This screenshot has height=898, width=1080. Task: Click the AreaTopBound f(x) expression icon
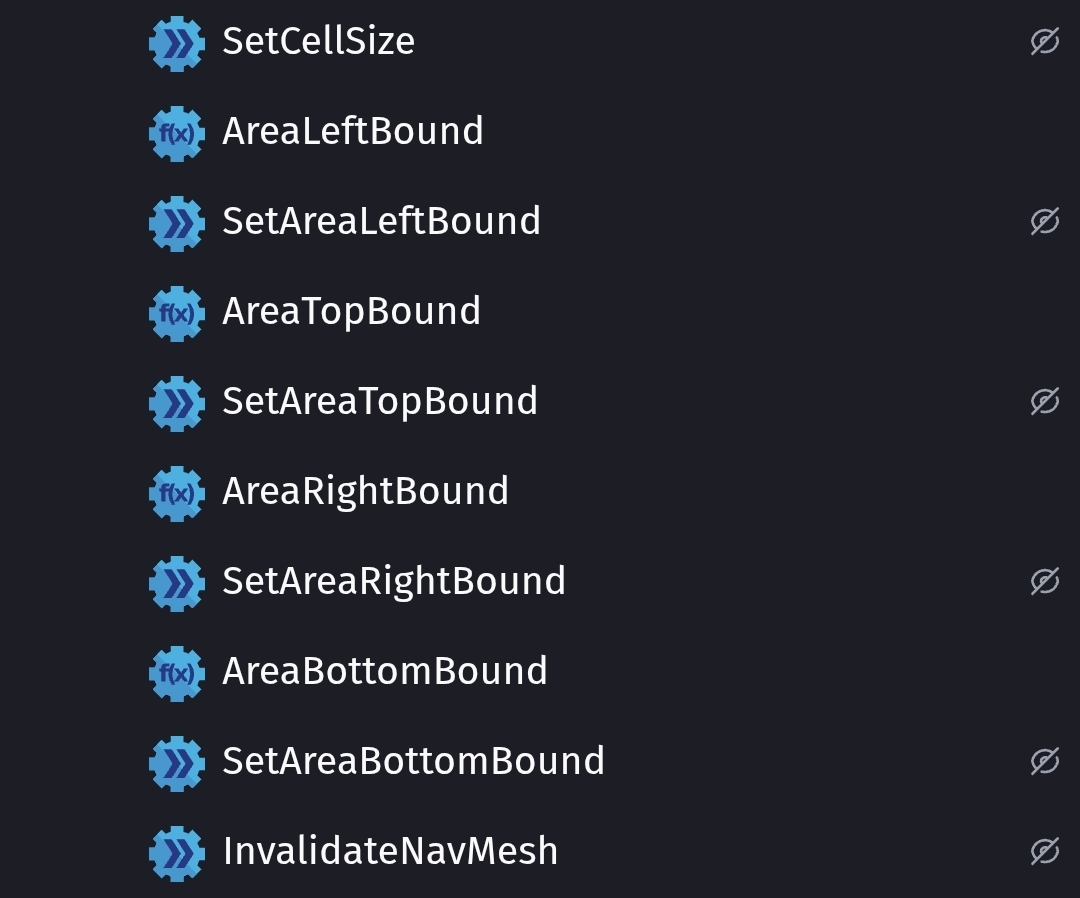pos(176,313)
